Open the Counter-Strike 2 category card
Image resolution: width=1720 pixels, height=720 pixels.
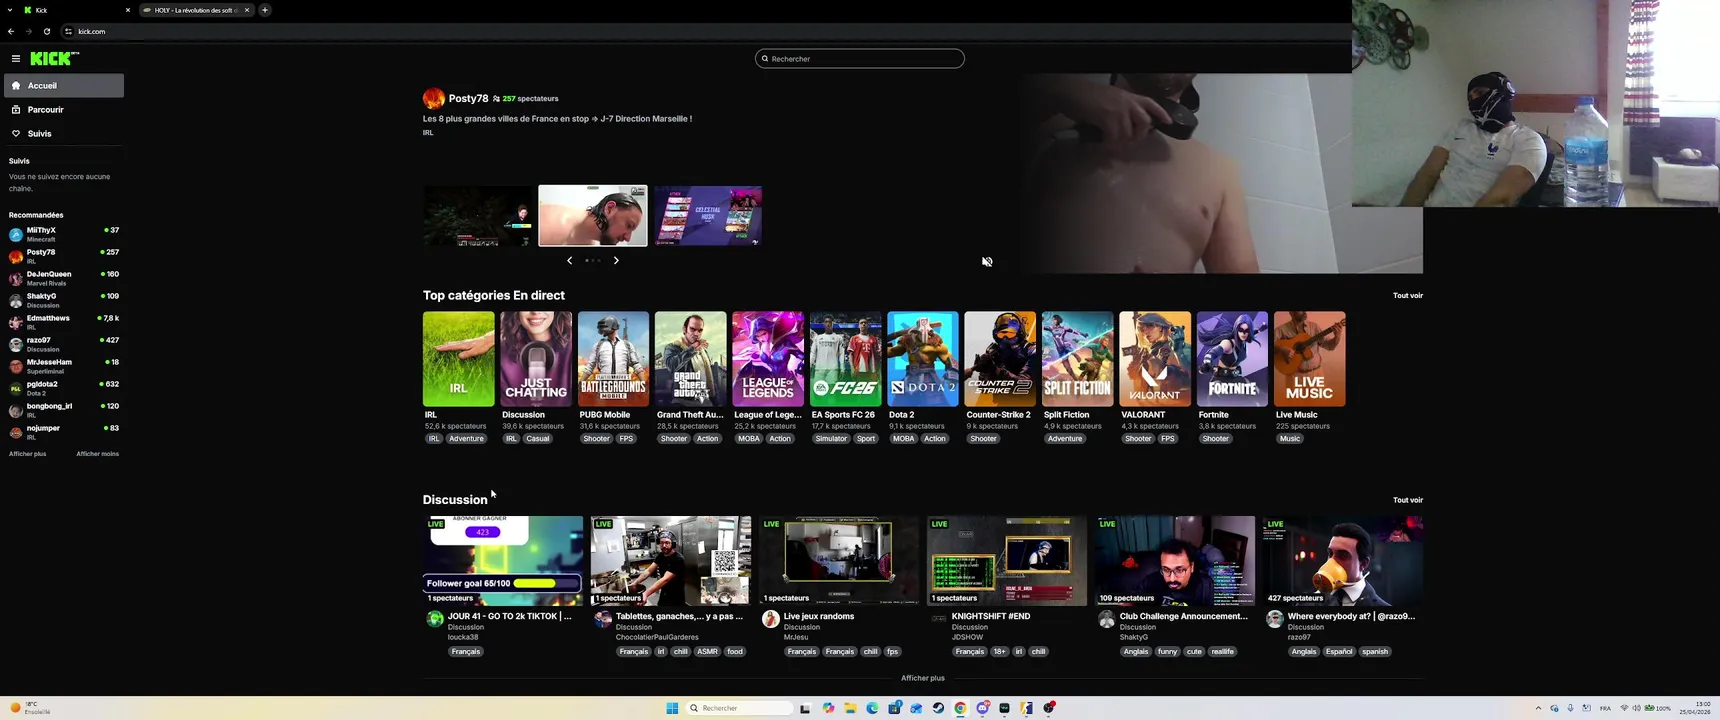1000,359
